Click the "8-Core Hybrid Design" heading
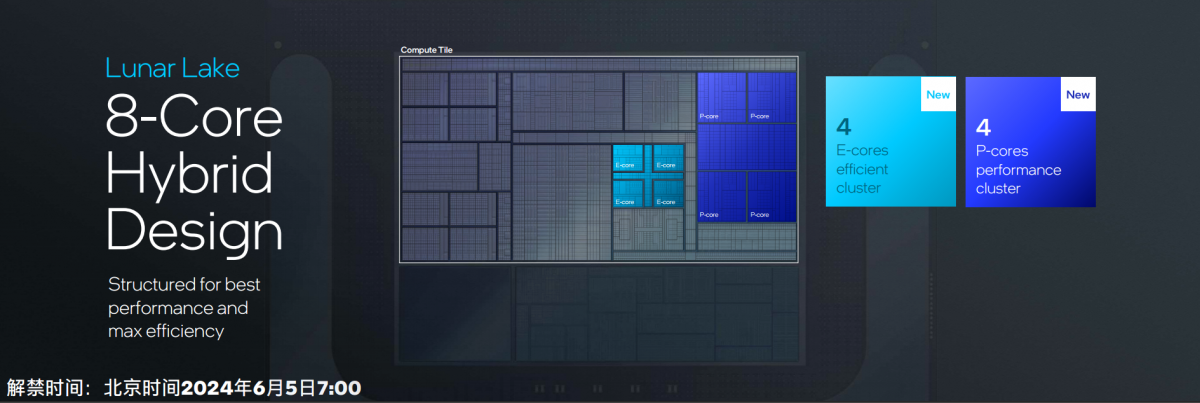Viewport: 1200px width, 403px height. tap(194, 175)
